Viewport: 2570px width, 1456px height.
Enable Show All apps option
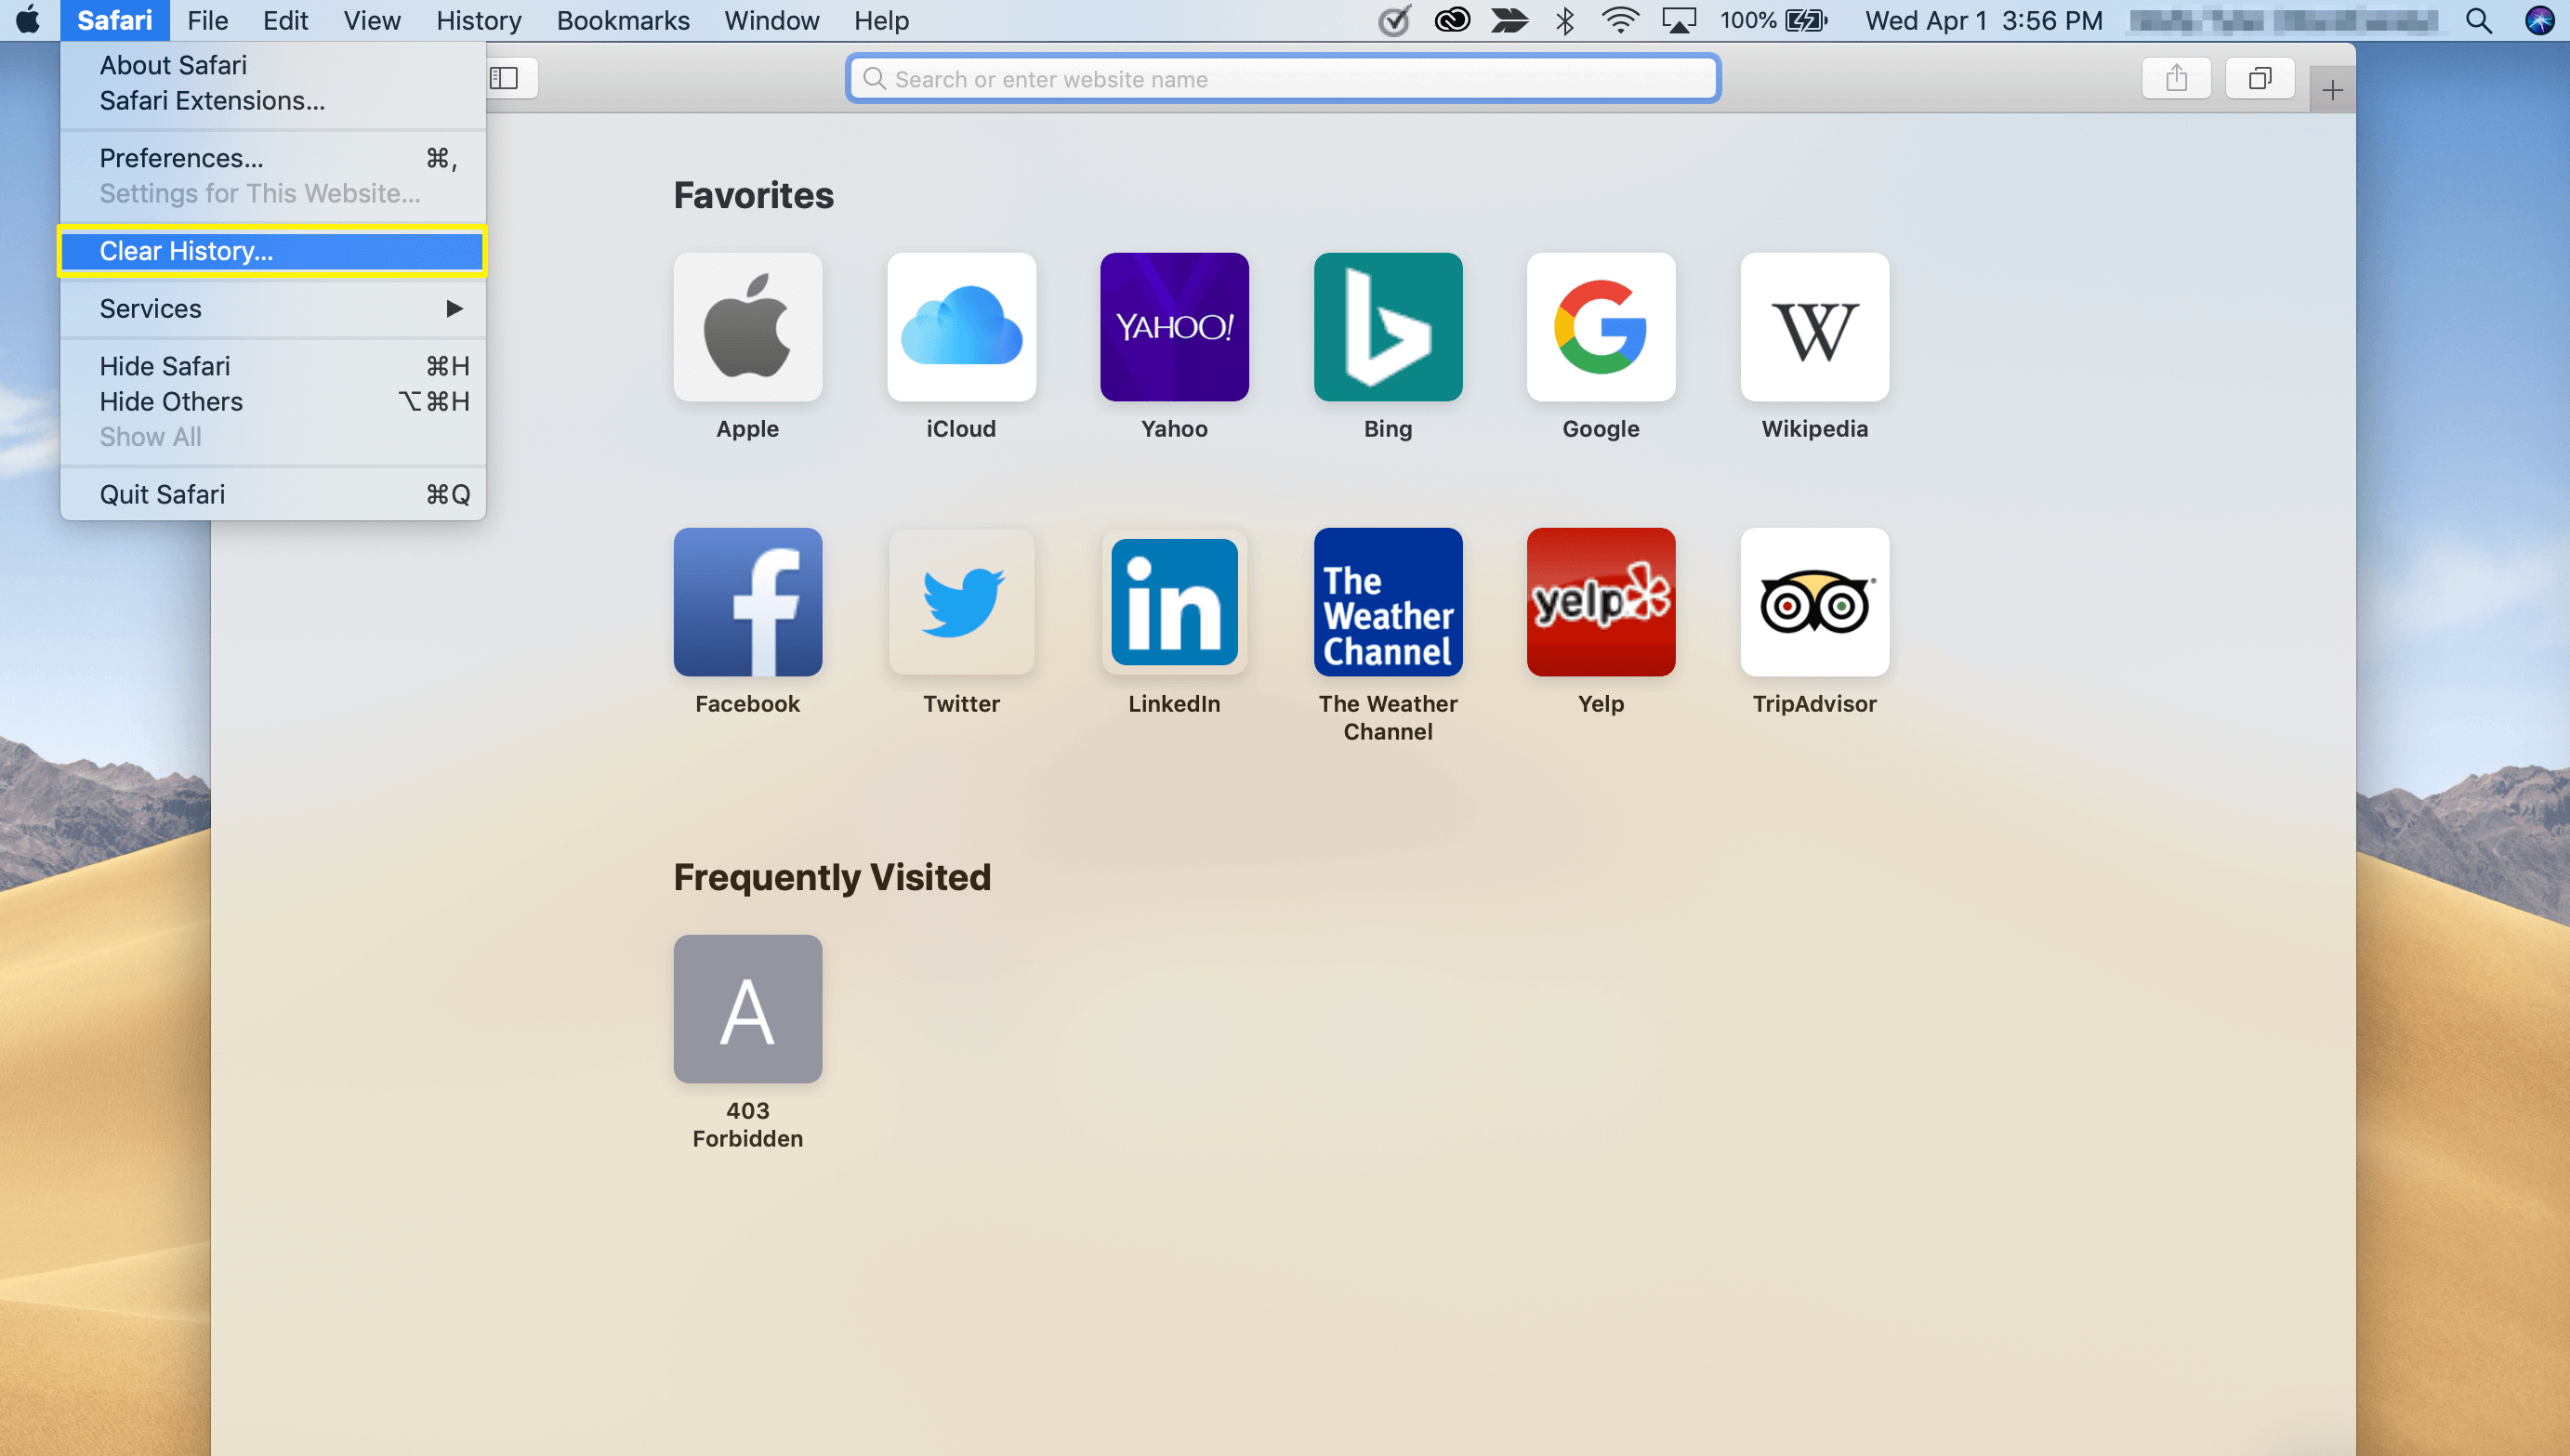(149, 436)
